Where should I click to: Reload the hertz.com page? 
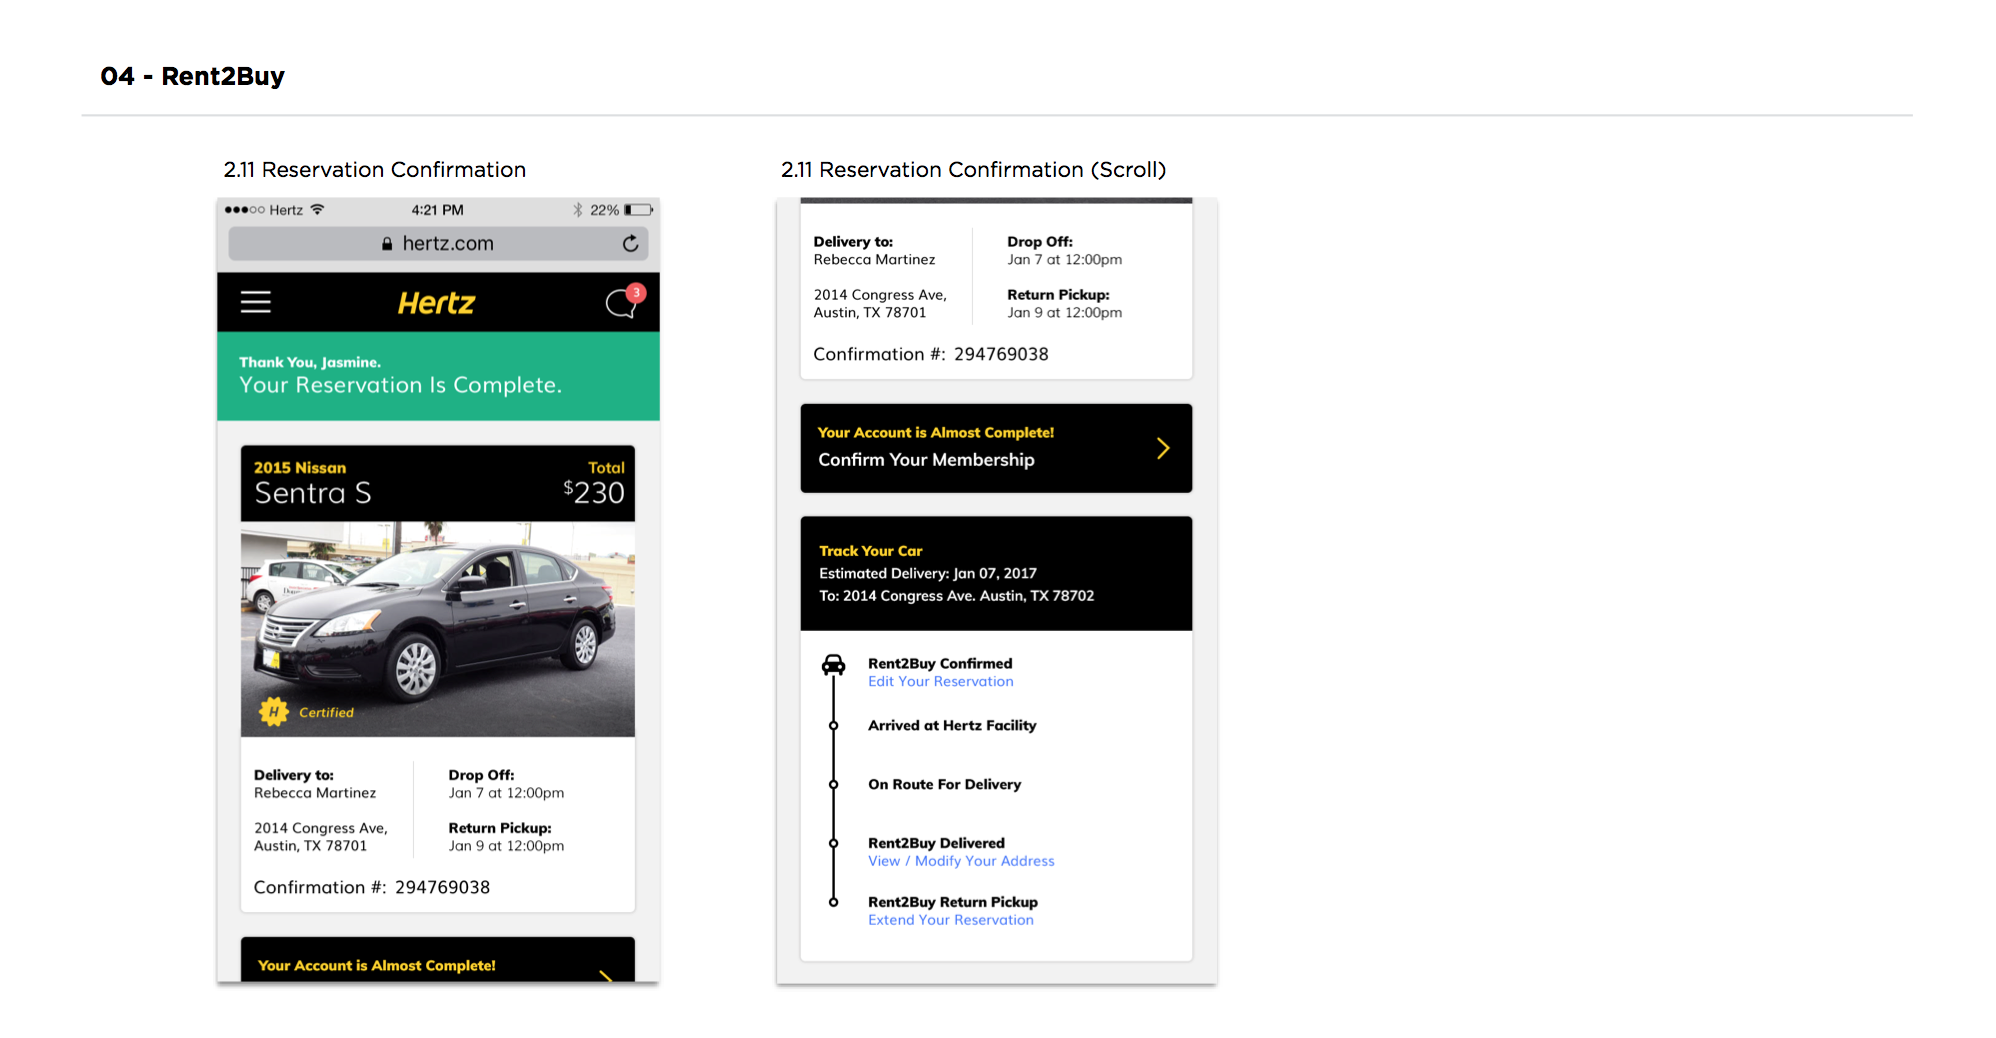coord(630,243)
